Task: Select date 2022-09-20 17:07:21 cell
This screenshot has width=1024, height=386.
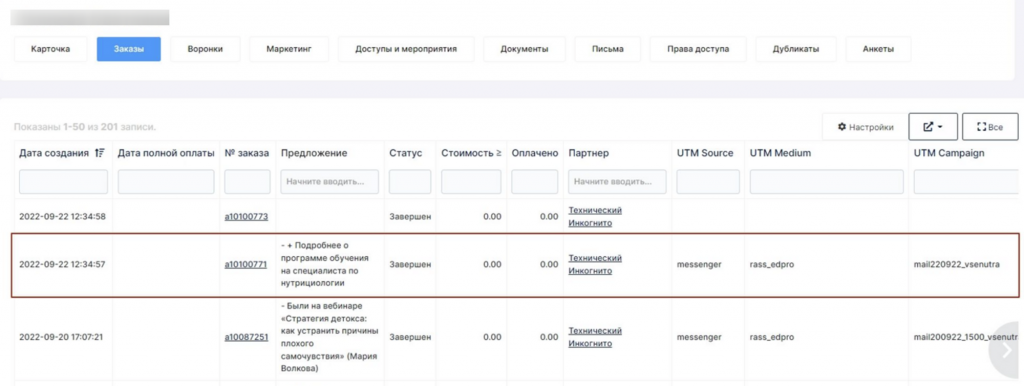Action: click(62, 338)
